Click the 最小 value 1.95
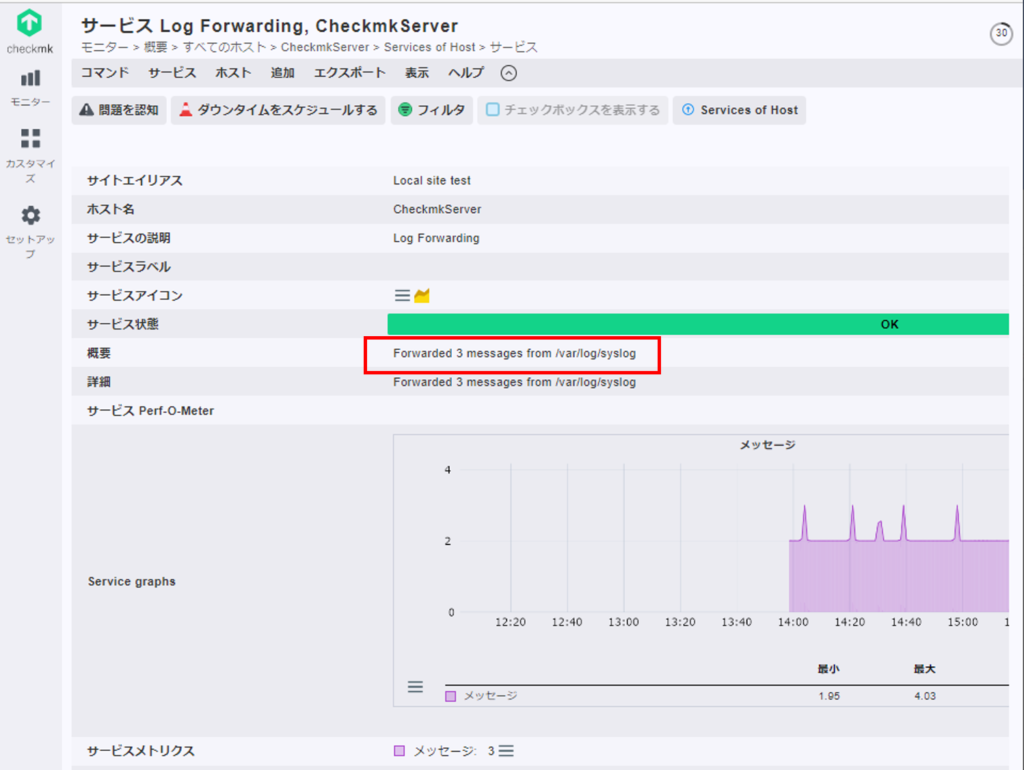This screenshot has width=1024, height=770. click(829, 696)
